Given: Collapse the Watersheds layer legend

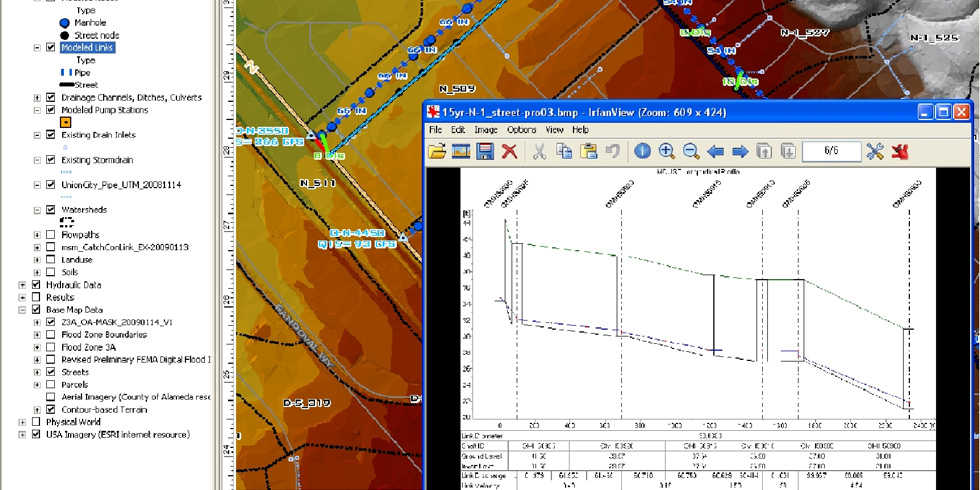Looking at the screenshot, I should tap(37, 210).
